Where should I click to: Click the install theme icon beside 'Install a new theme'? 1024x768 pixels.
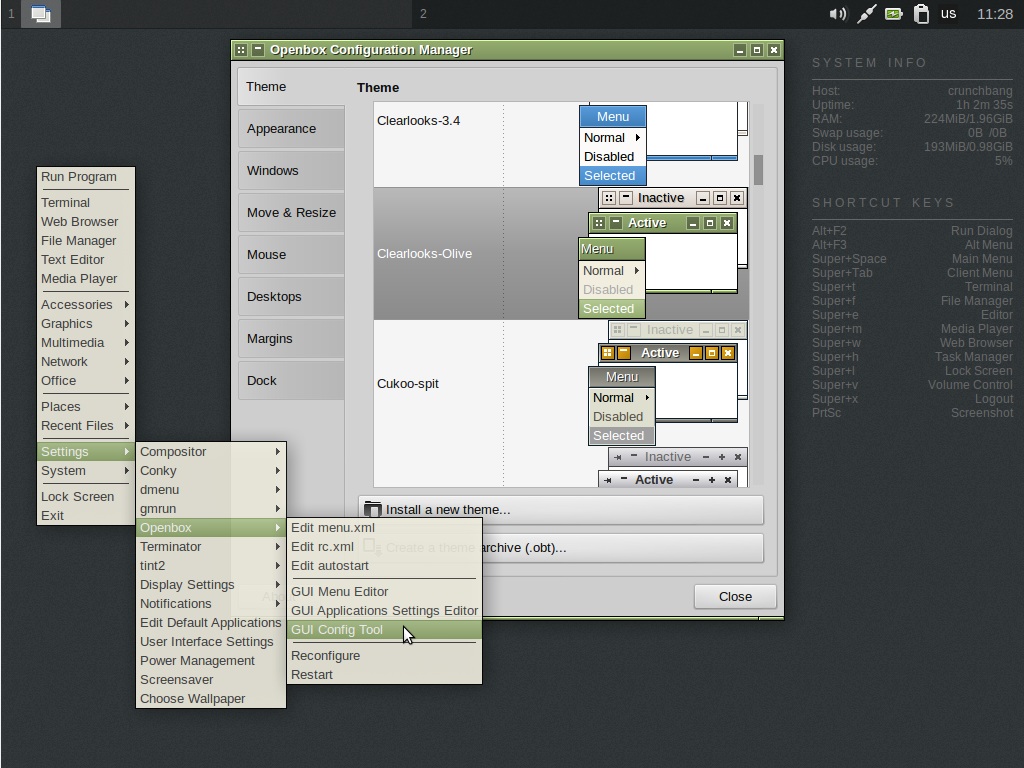tap(372, 509)
